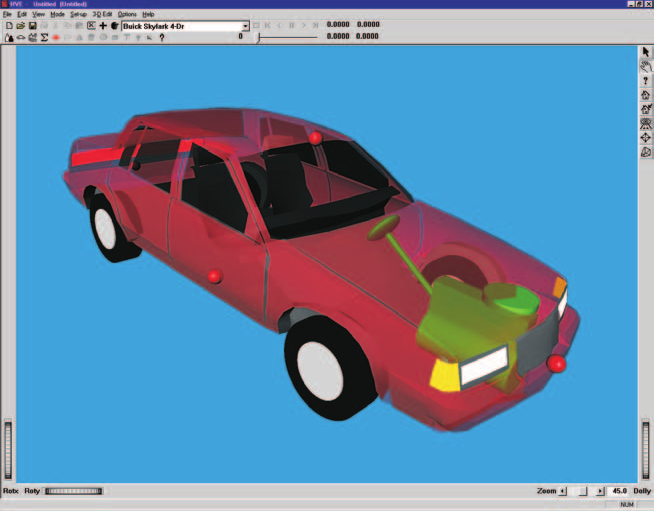Open the Options menu
The width and height of the screenshot is (654, 511).
click(127, 14)
